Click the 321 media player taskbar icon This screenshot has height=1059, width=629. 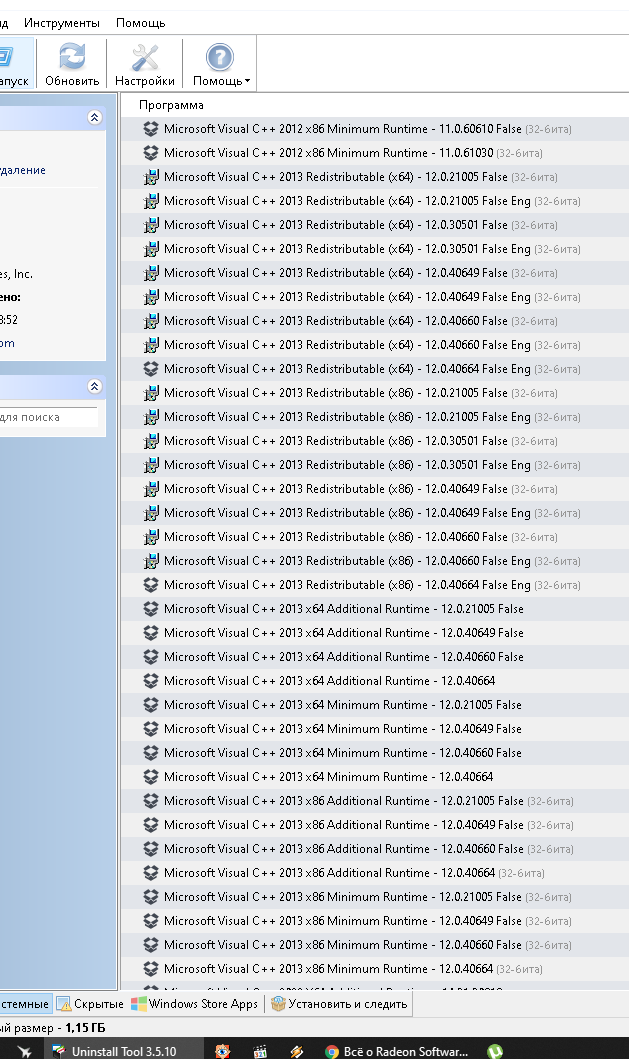coord(259,1052)
